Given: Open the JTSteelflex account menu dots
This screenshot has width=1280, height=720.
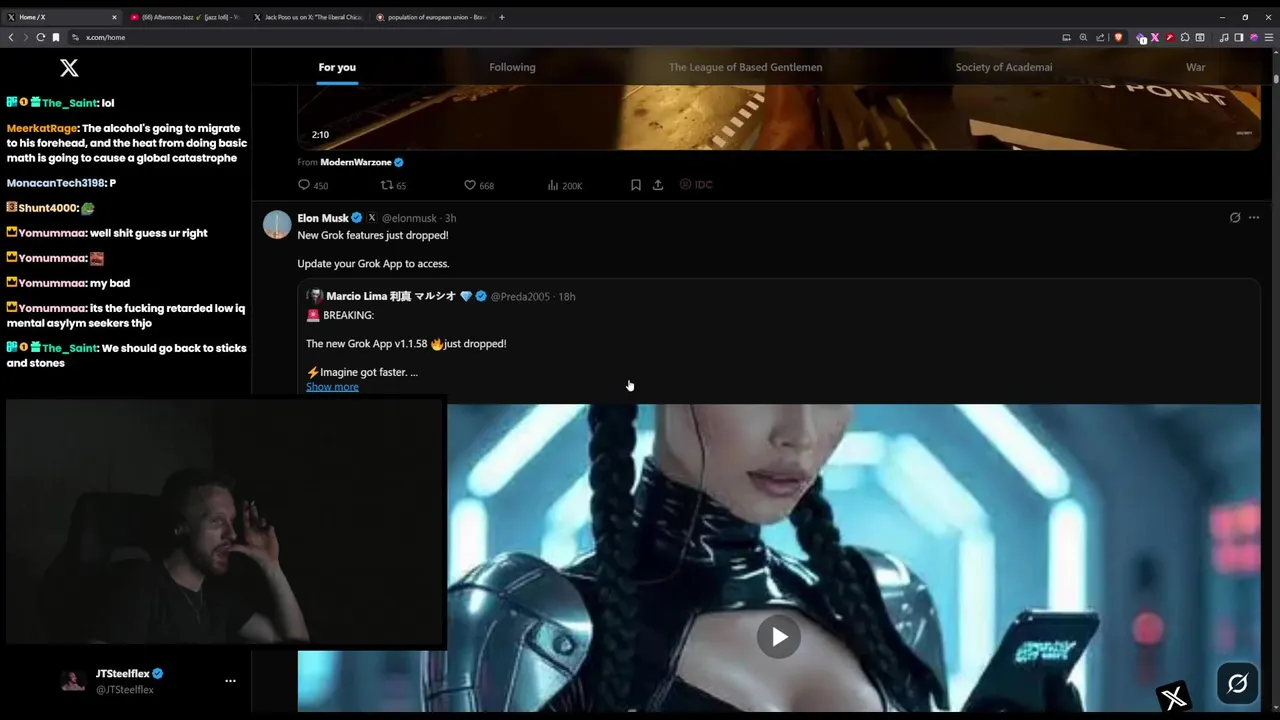Looking at the screenshot, I should [230, 681].
